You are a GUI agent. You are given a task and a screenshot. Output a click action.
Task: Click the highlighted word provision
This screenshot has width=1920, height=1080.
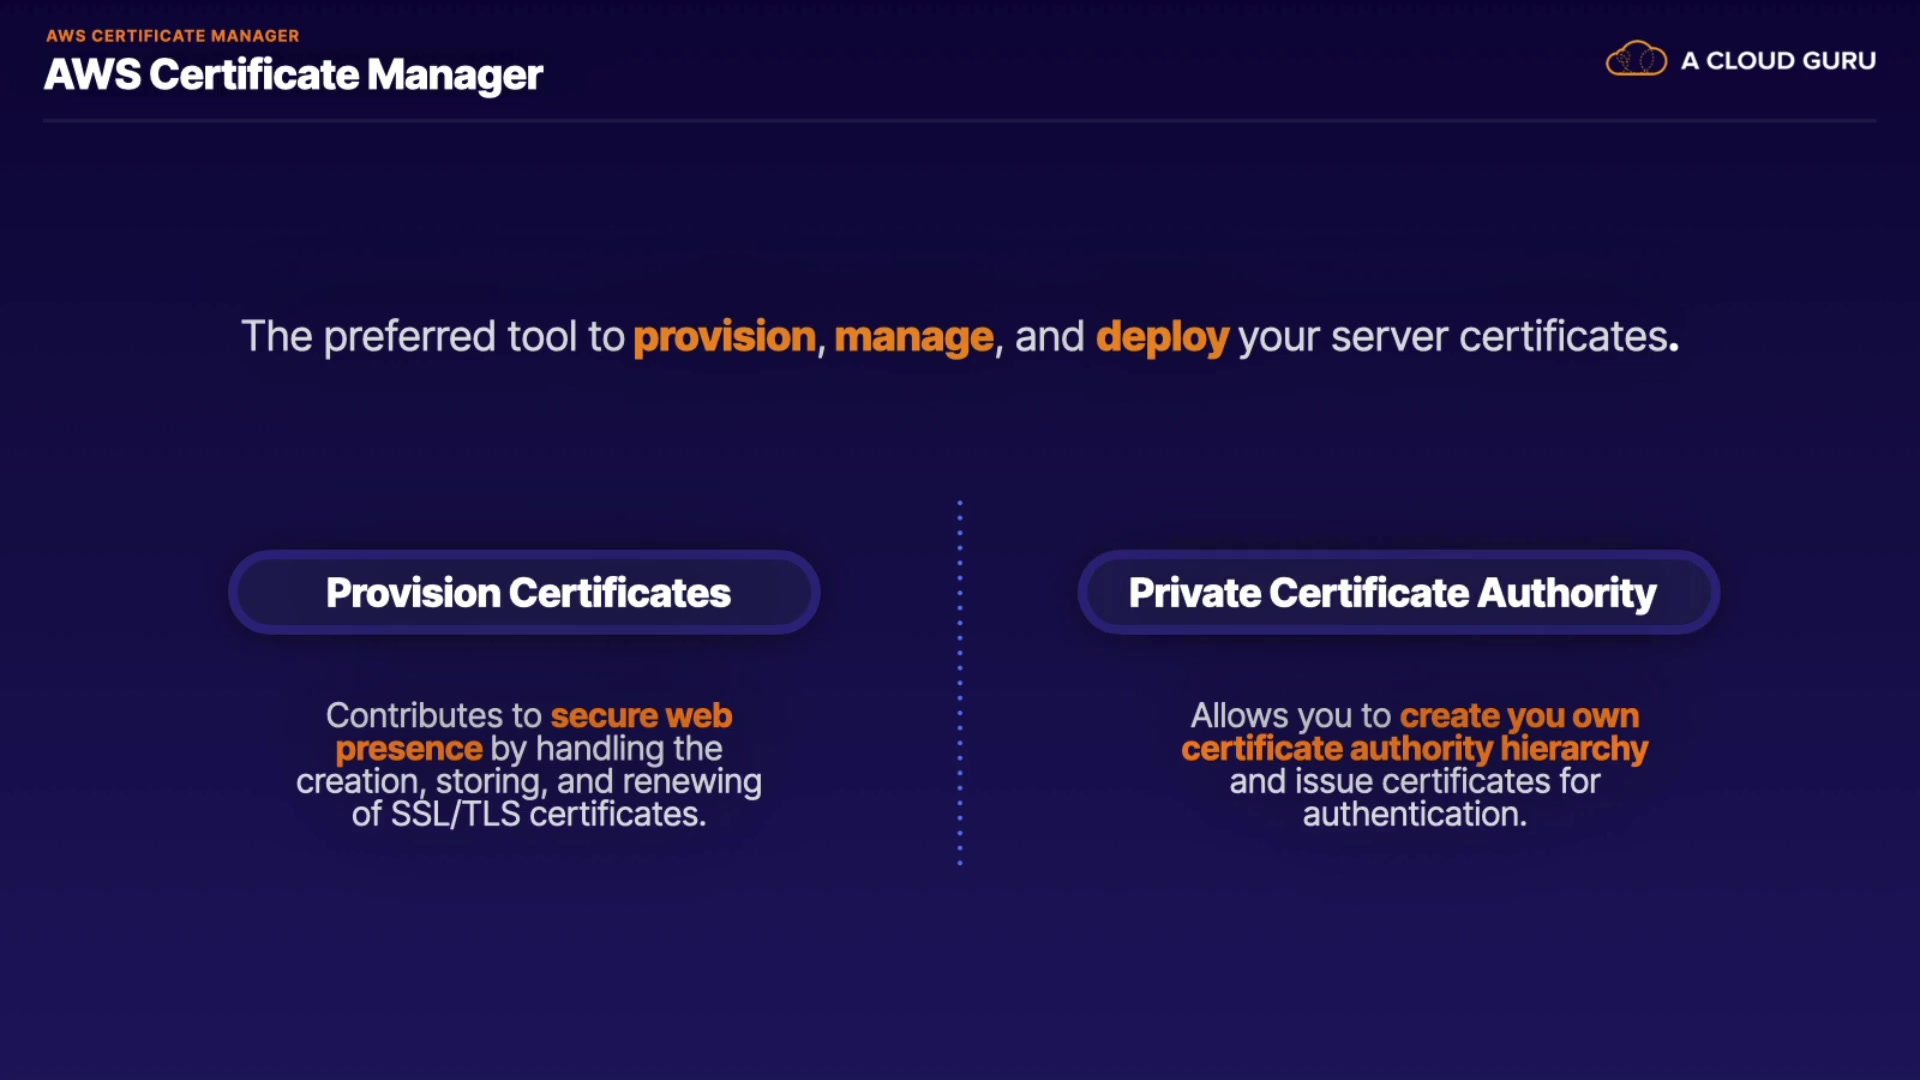(724, 337)
